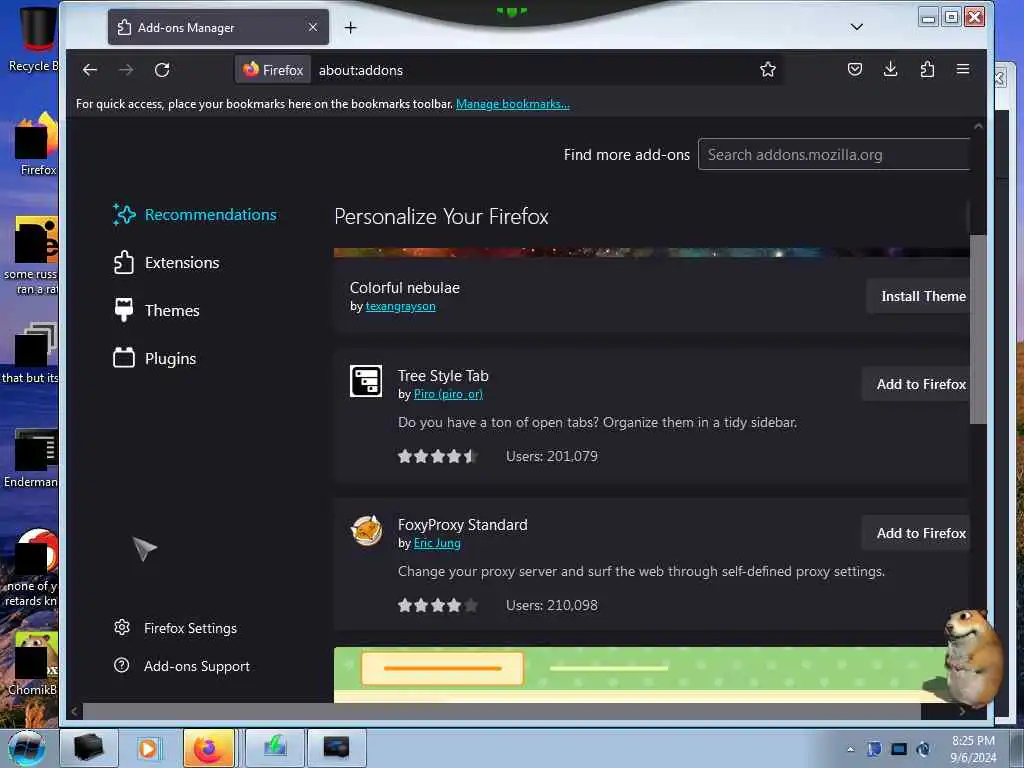The height and width of the screenshot is (768, 1024).
Task: Open Add-ons Support from sidebar
Action: [182, 666]
